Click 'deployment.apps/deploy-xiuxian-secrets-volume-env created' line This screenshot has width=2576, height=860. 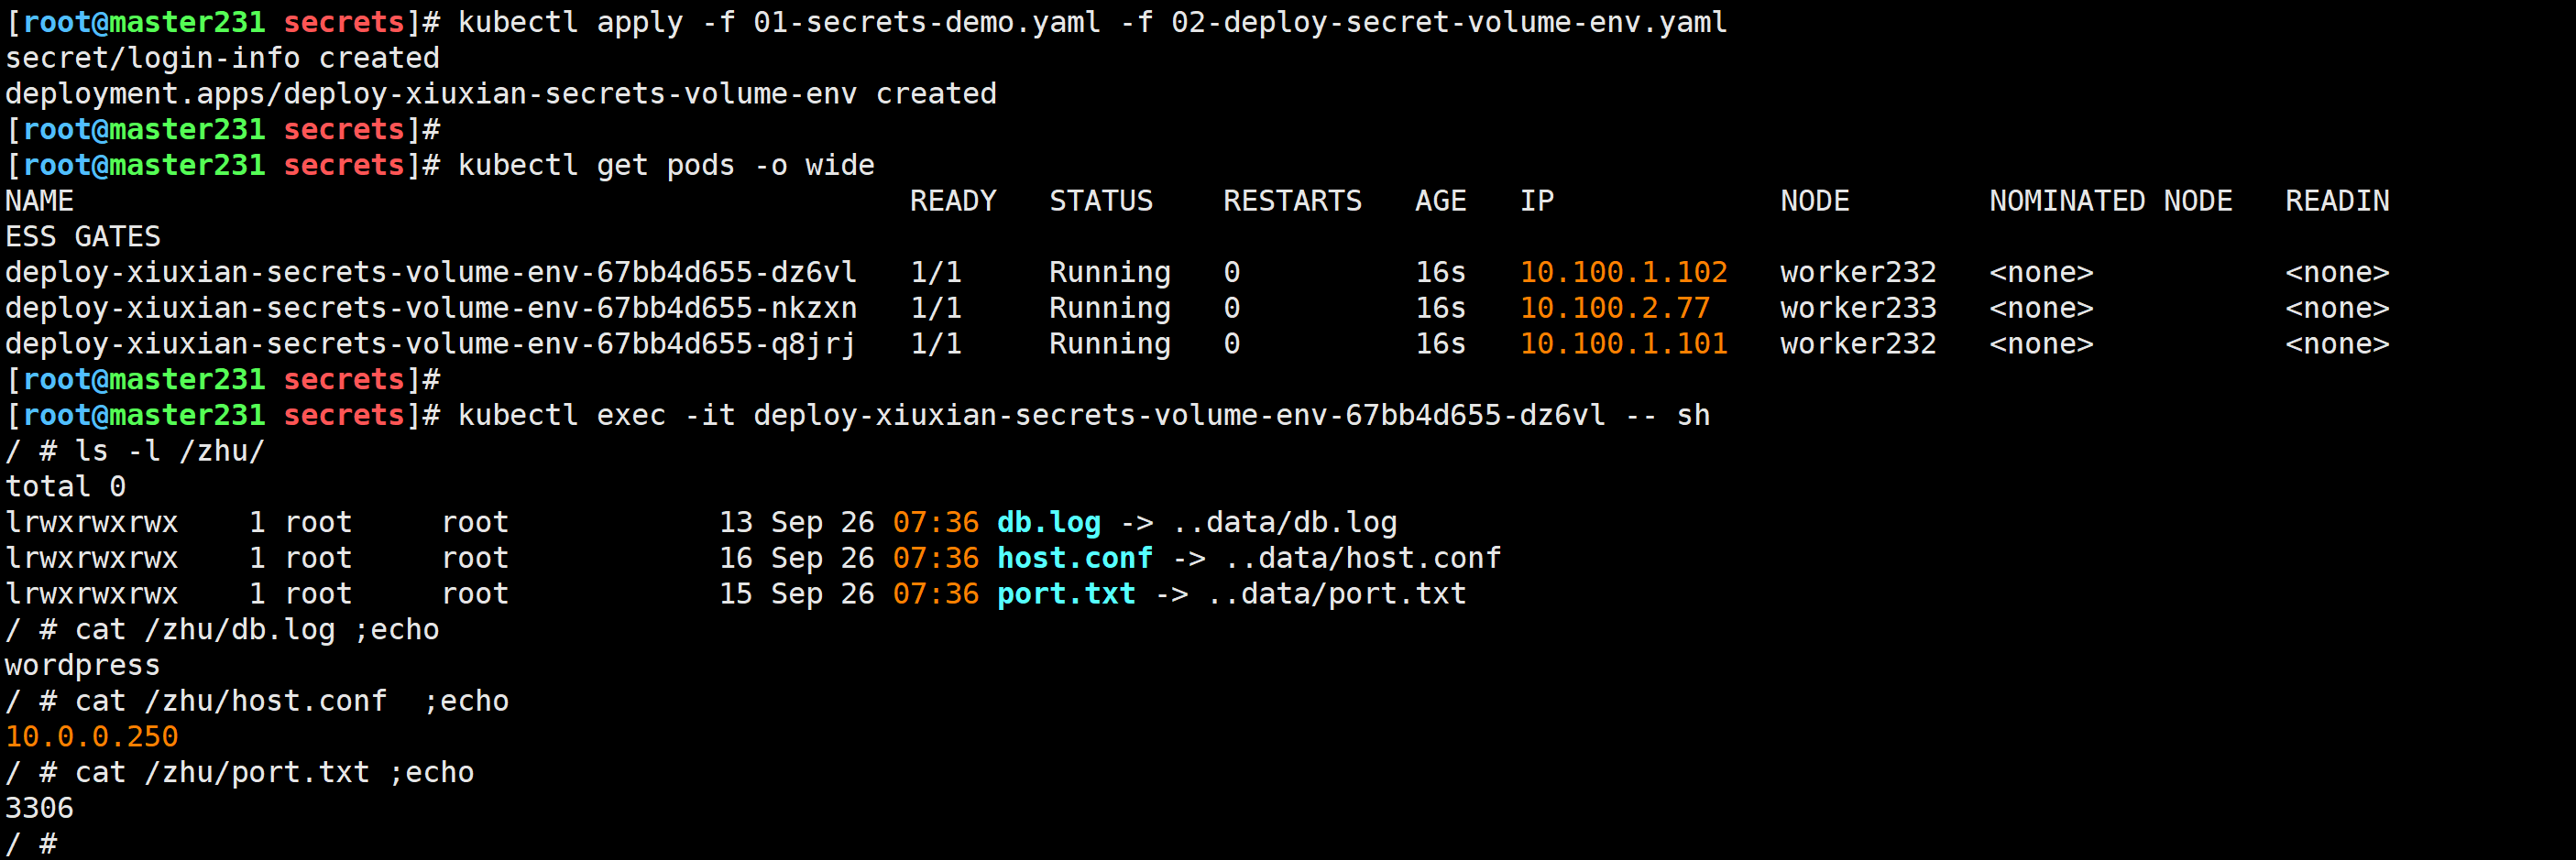tap(501, 94)
